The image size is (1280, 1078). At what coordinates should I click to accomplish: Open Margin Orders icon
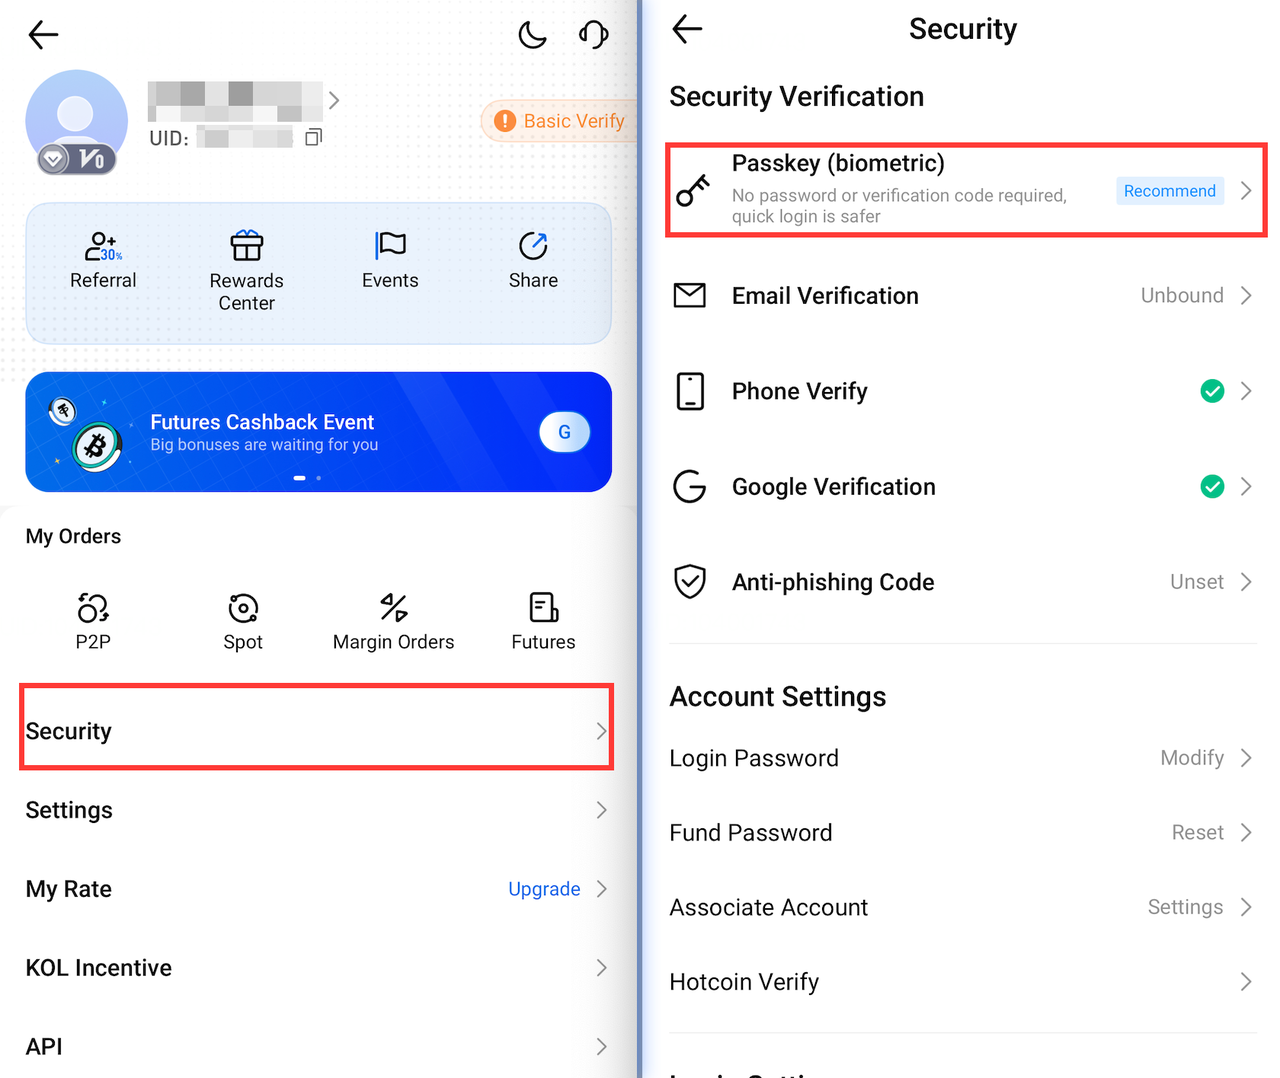point(393,608)
